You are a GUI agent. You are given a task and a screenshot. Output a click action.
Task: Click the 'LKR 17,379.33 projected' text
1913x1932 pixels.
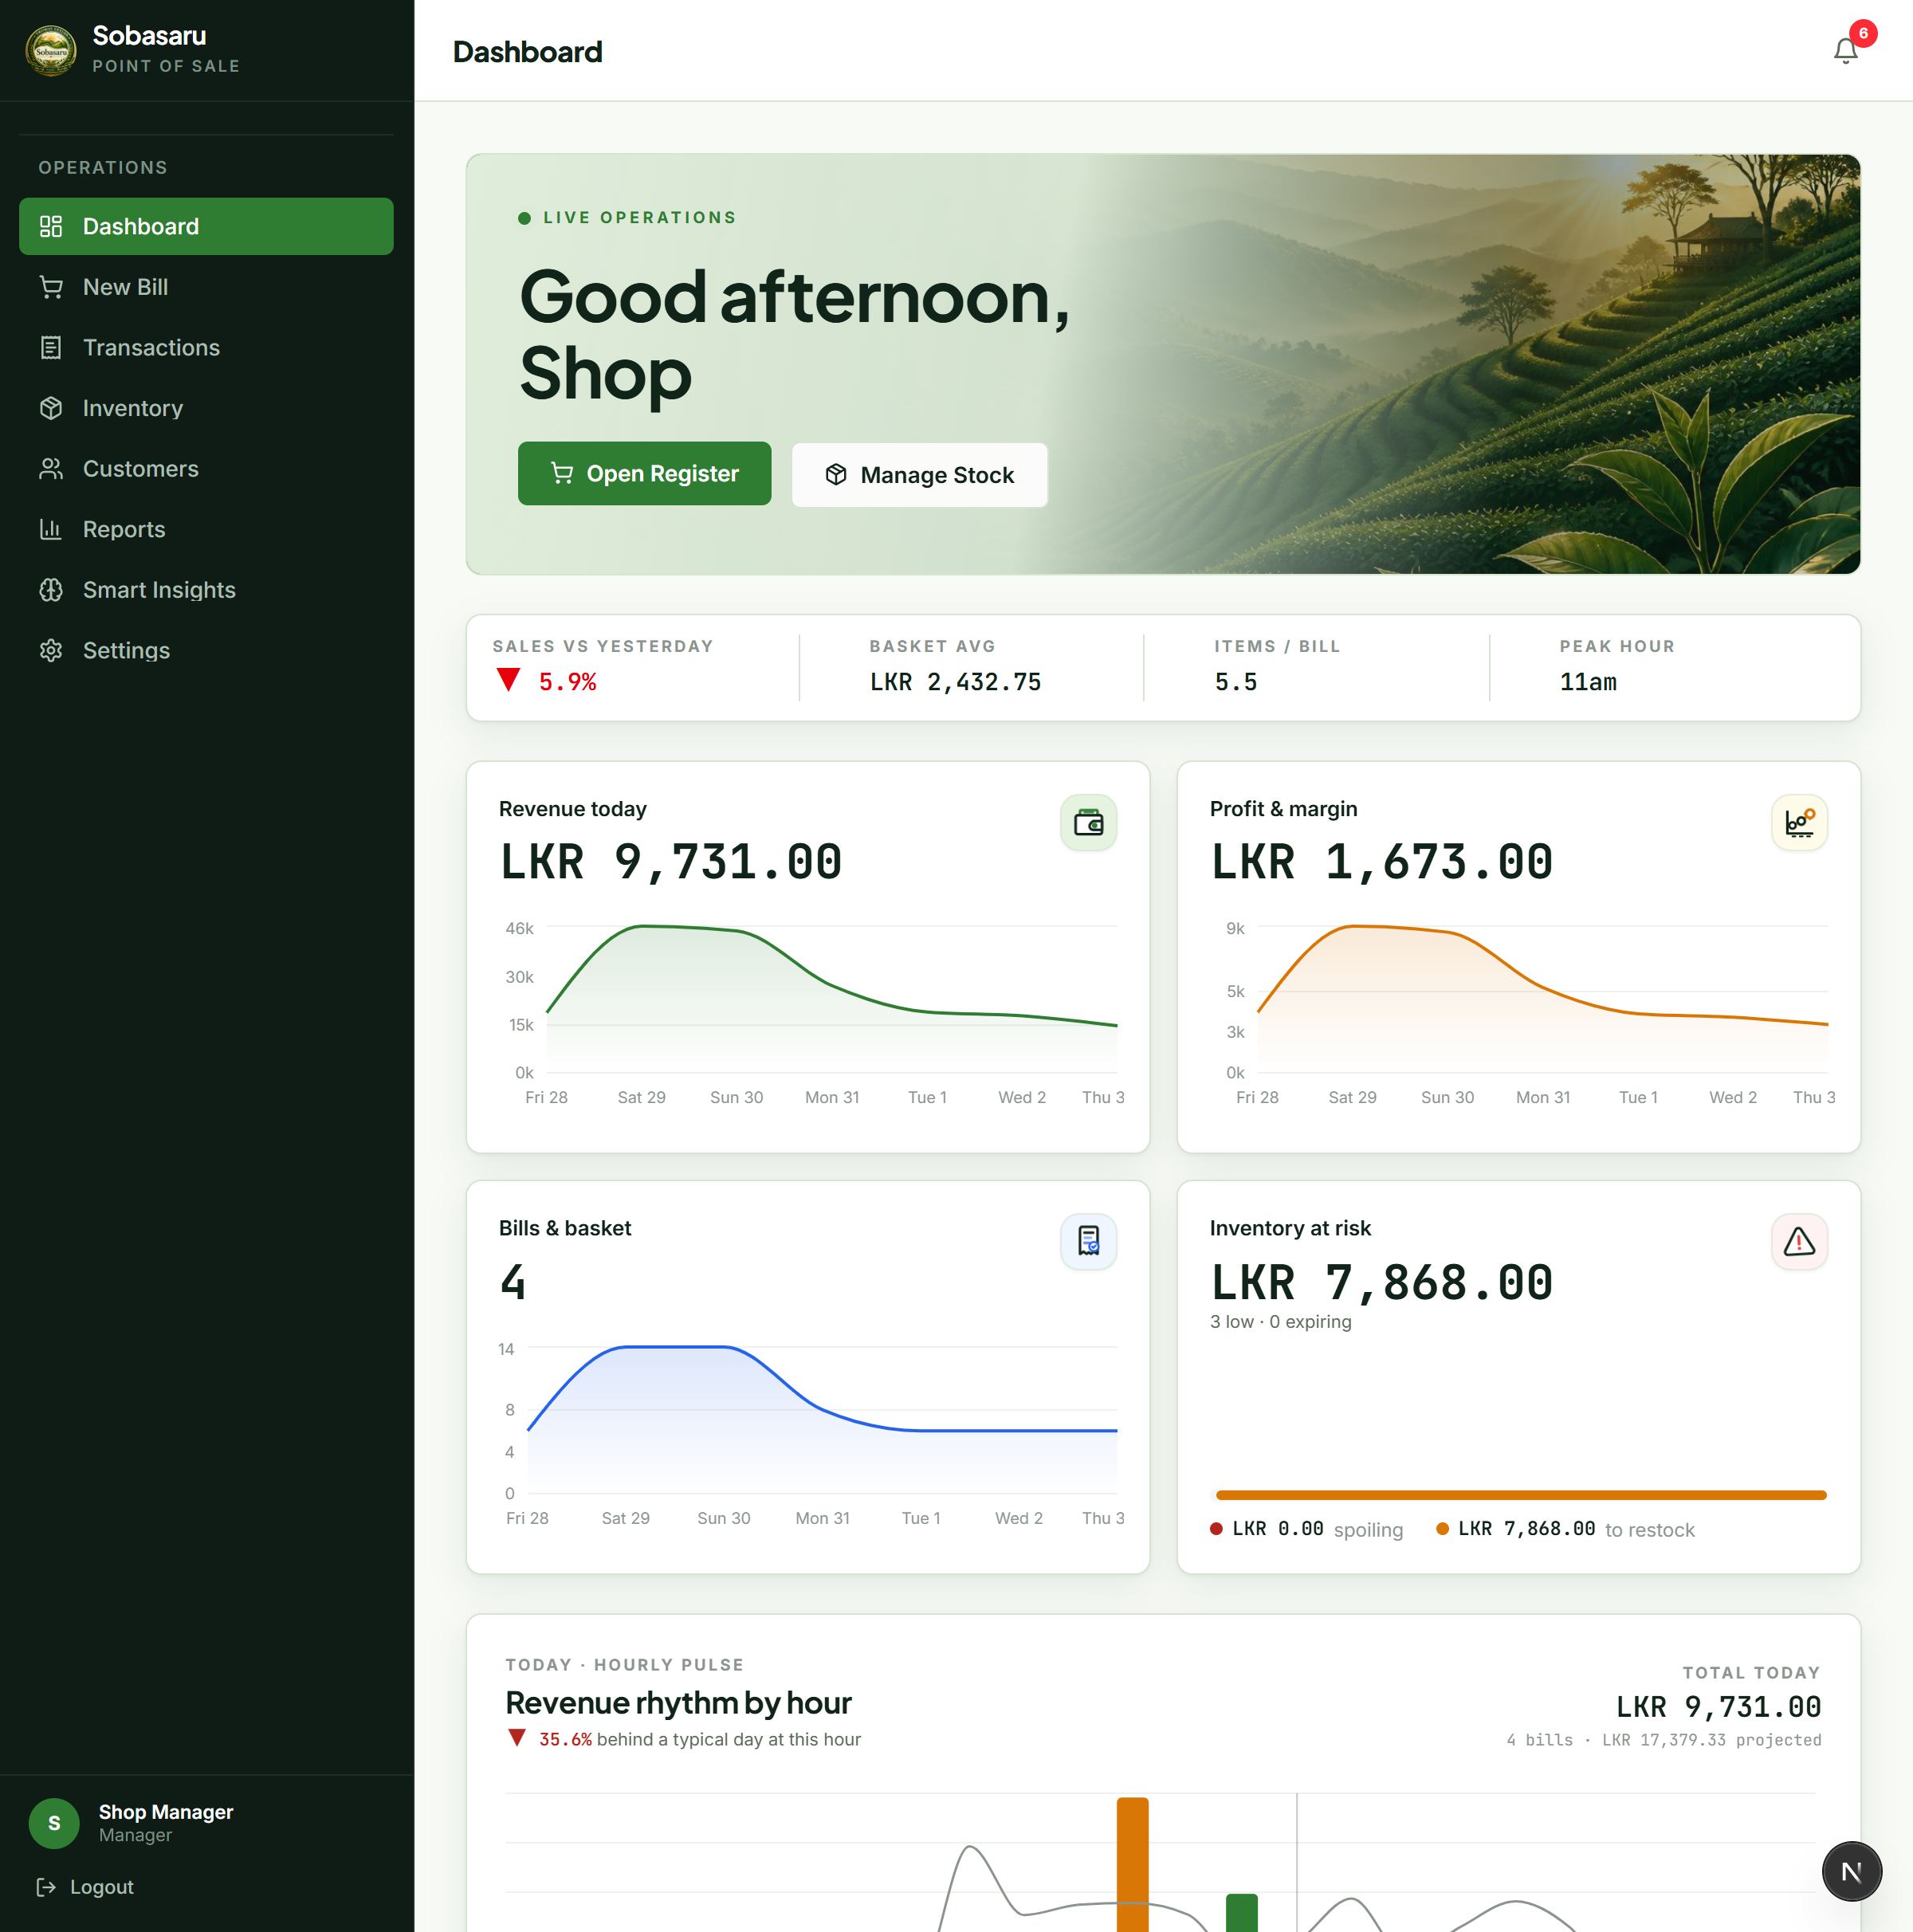coord(1711,1739)
